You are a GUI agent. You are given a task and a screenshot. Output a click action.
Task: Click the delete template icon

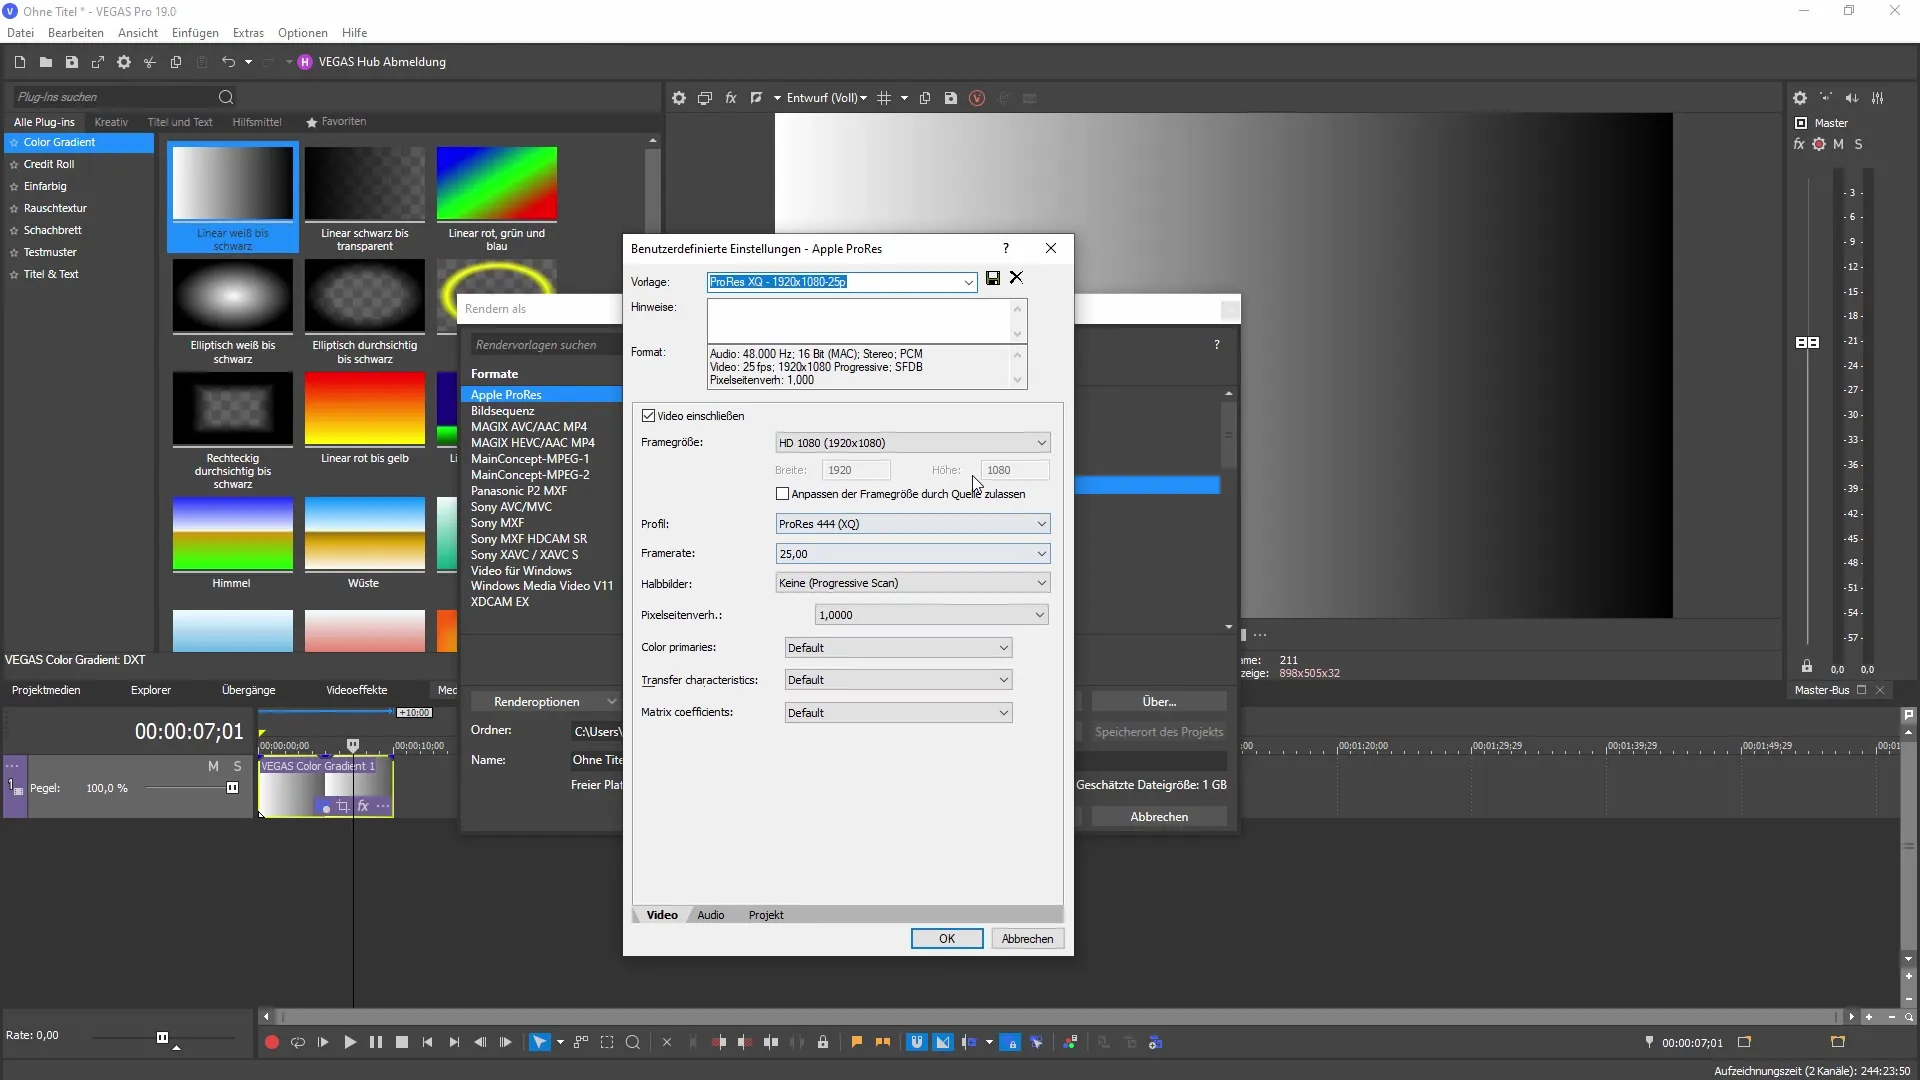1017,278
